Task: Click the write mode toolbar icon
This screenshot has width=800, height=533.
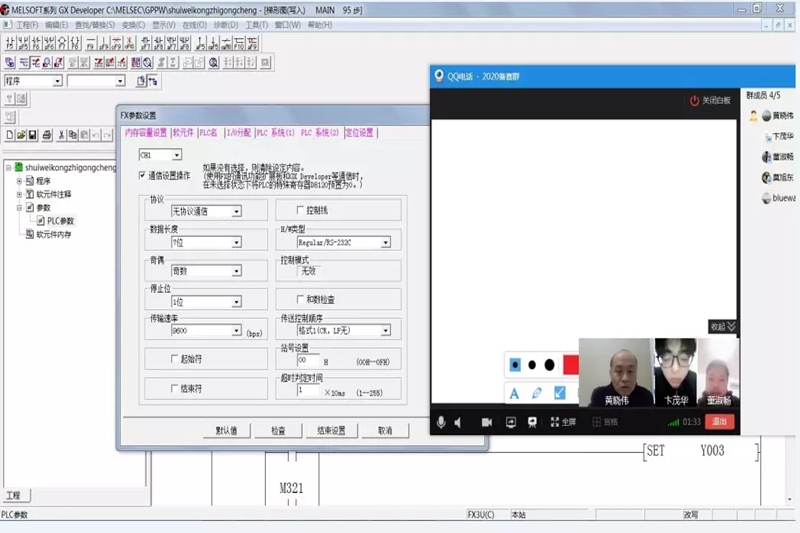Action: (x=35, y=62)
